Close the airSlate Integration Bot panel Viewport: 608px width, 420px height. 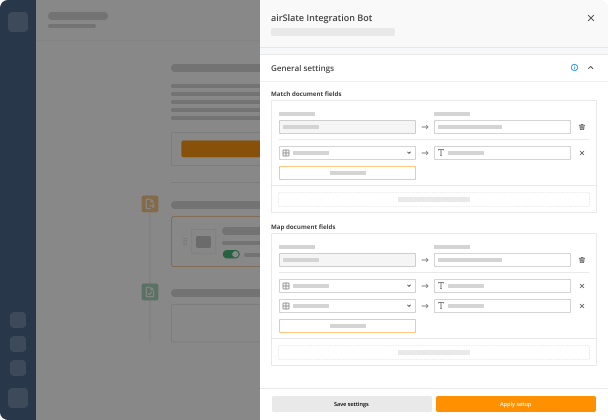pos(591,18)
